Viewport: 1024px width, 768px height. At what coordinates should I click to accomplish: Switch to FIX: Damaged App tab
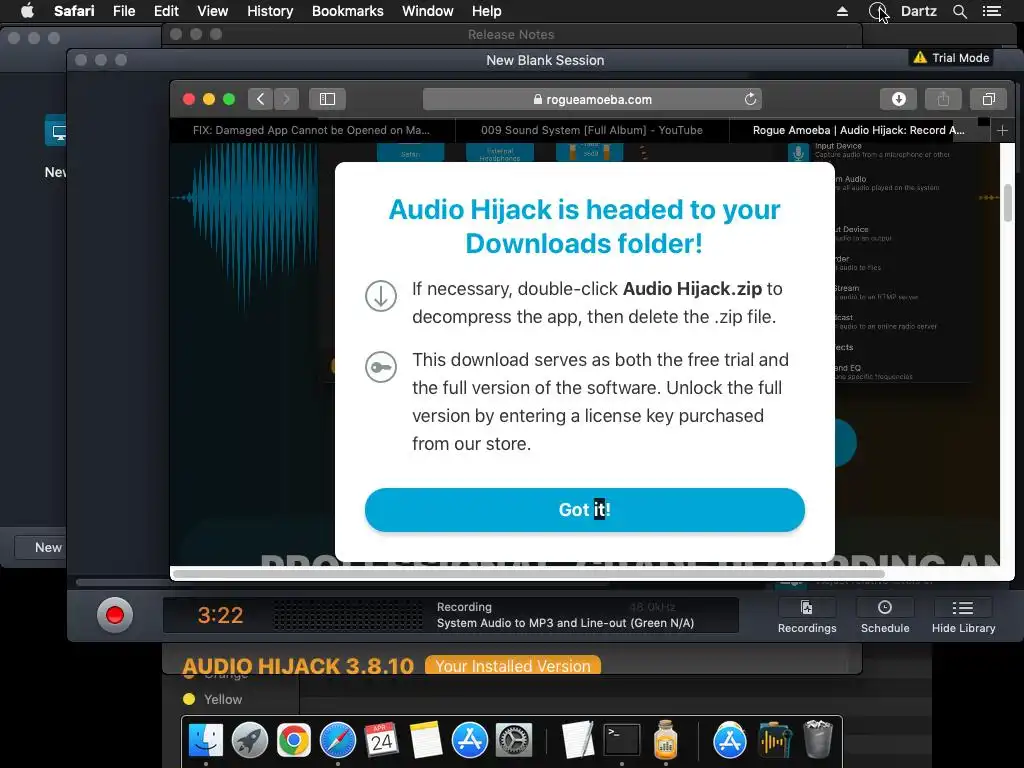coord(312,130)
